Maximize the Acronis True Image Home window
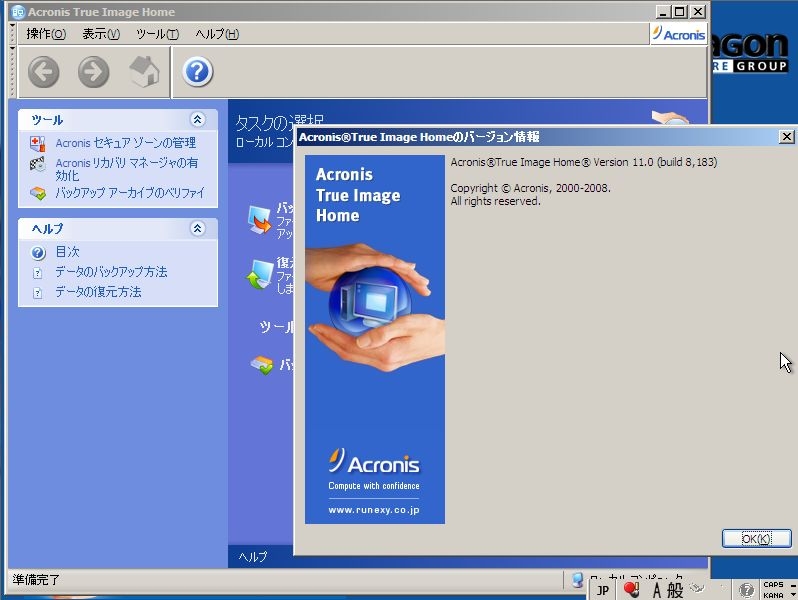The image size is (798, 600). (679, 11)
